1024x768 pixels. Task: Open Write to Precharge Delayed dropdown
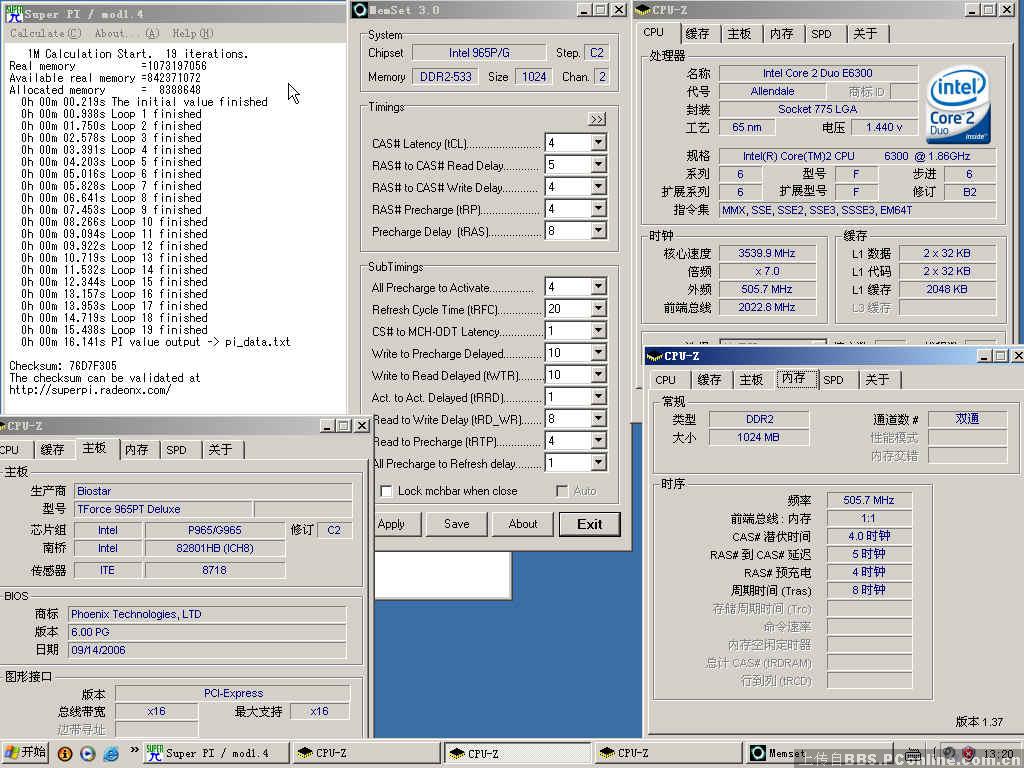click(598, 353)
